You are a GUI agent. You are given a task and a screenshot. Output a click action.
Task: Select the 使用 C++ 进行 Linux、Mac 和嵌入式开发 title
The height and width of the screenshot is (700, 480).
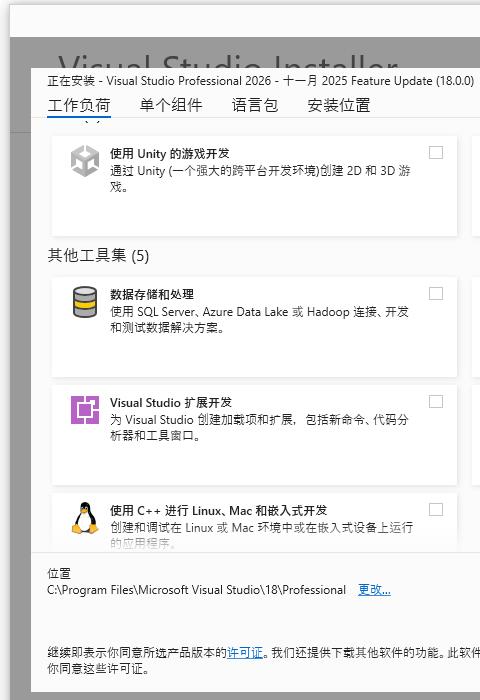tap(218, 510)
